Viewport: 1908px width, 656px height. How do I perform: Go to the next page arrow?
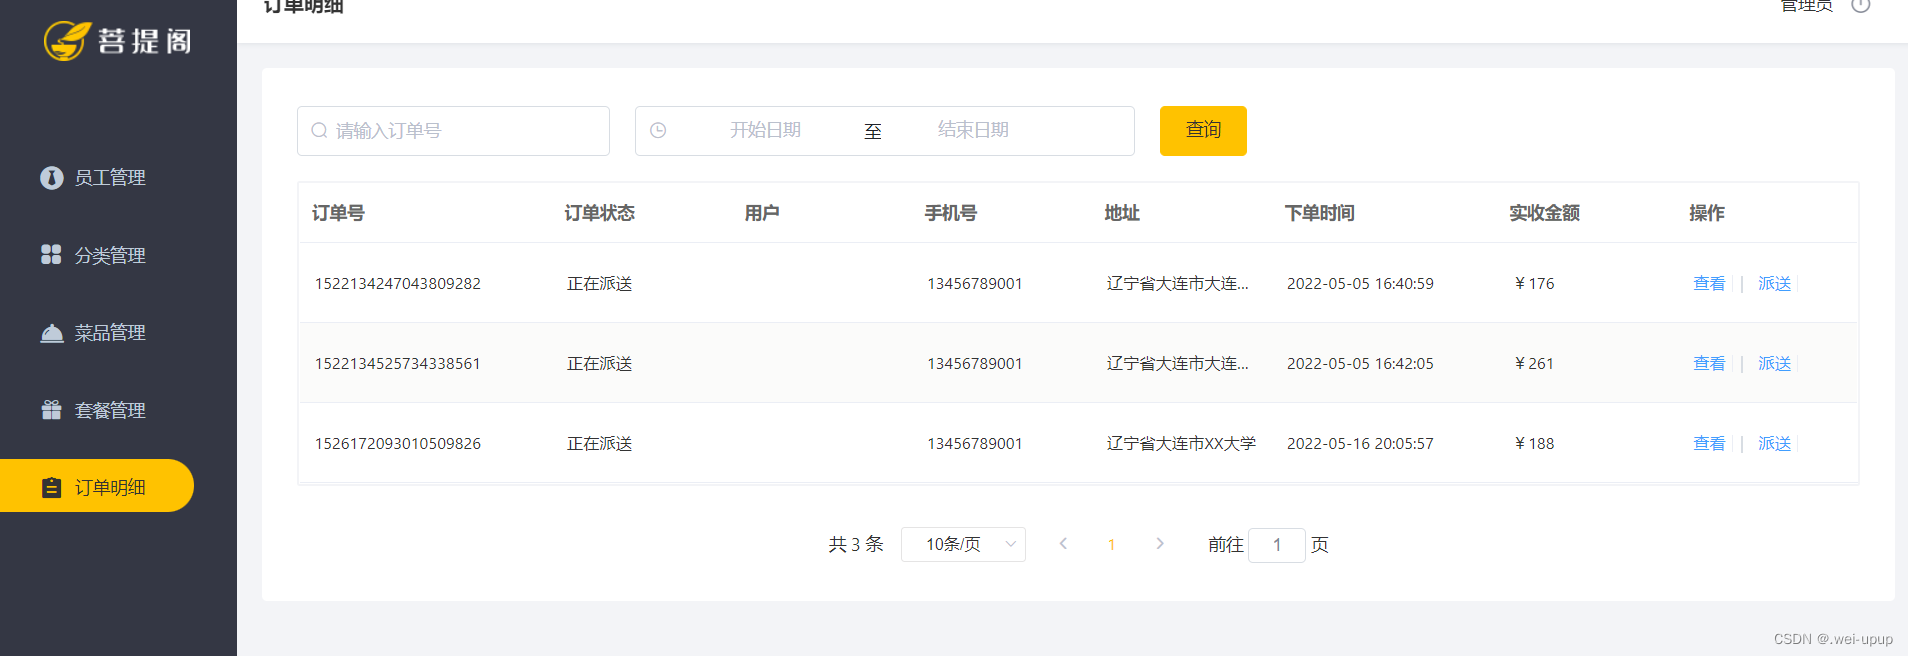(x=1160, y=544)
